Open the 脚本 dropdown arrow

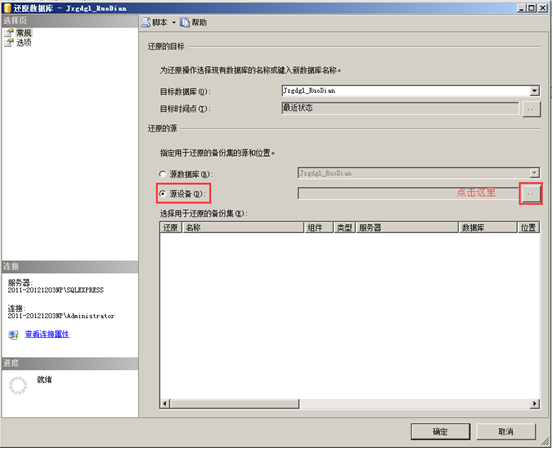pos(174,23)
